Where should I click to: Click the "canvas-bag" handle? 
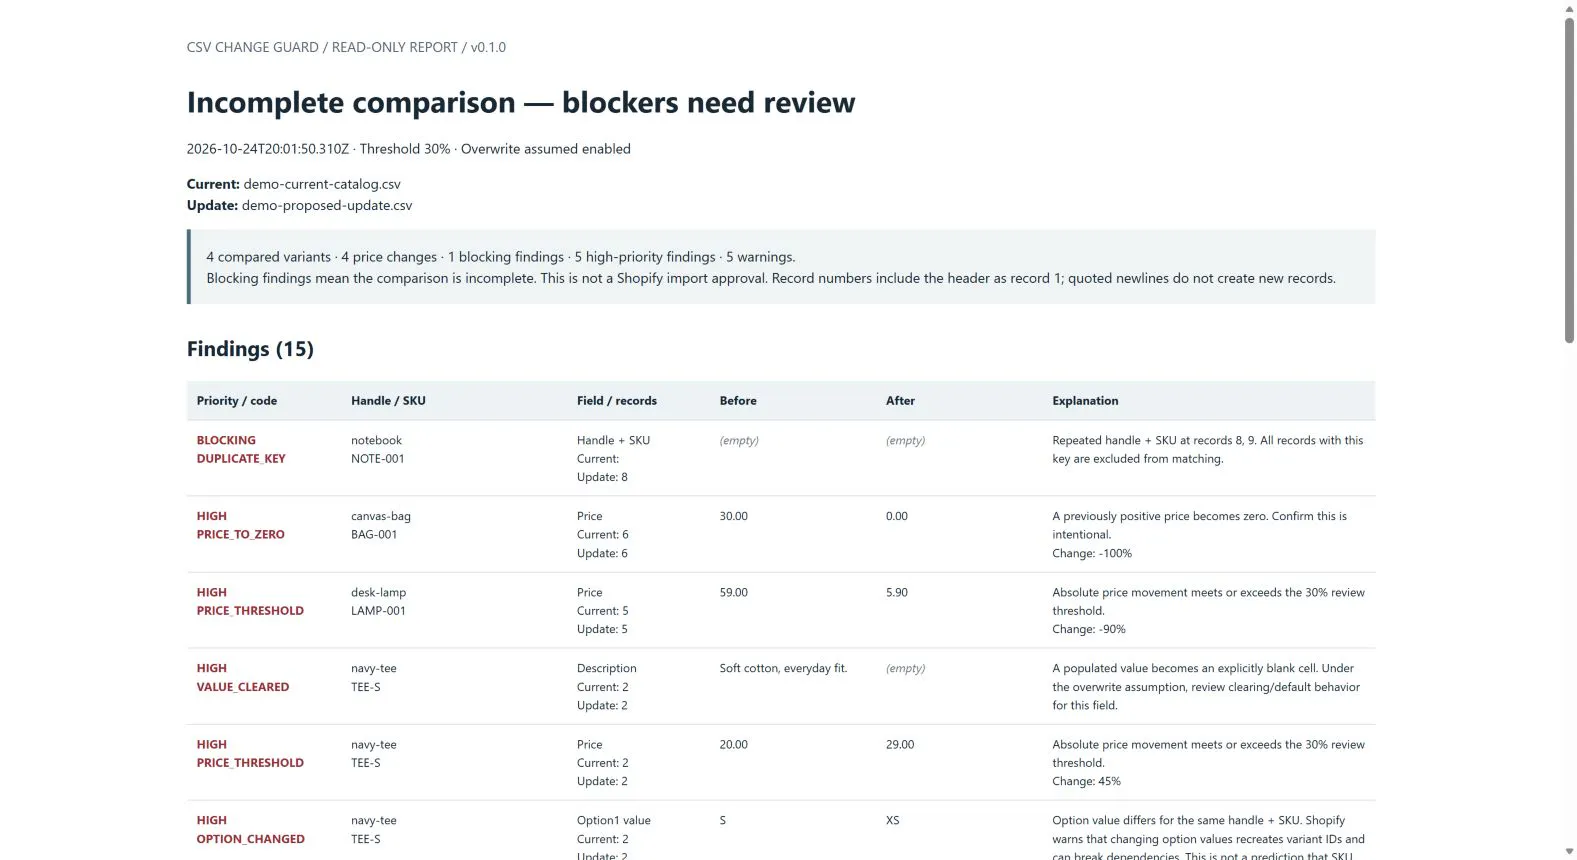point(381,516)
